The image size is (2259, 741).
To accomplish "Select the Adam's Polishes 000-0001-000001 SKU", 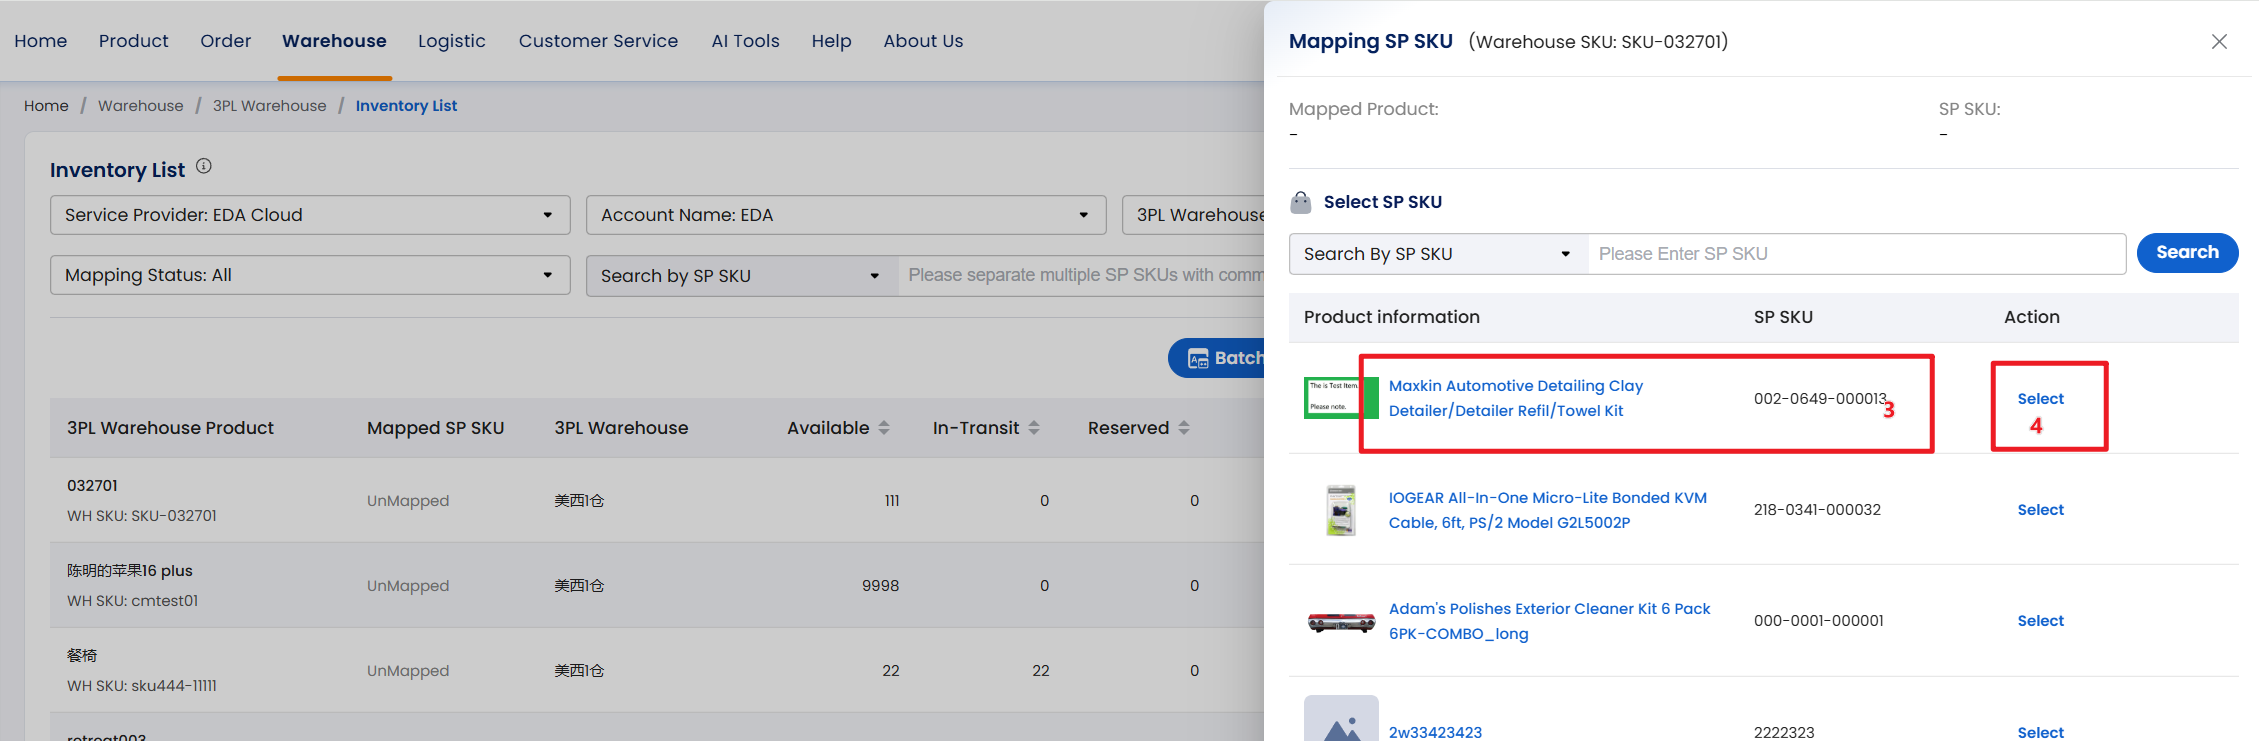I will [x=2040, y=621].
